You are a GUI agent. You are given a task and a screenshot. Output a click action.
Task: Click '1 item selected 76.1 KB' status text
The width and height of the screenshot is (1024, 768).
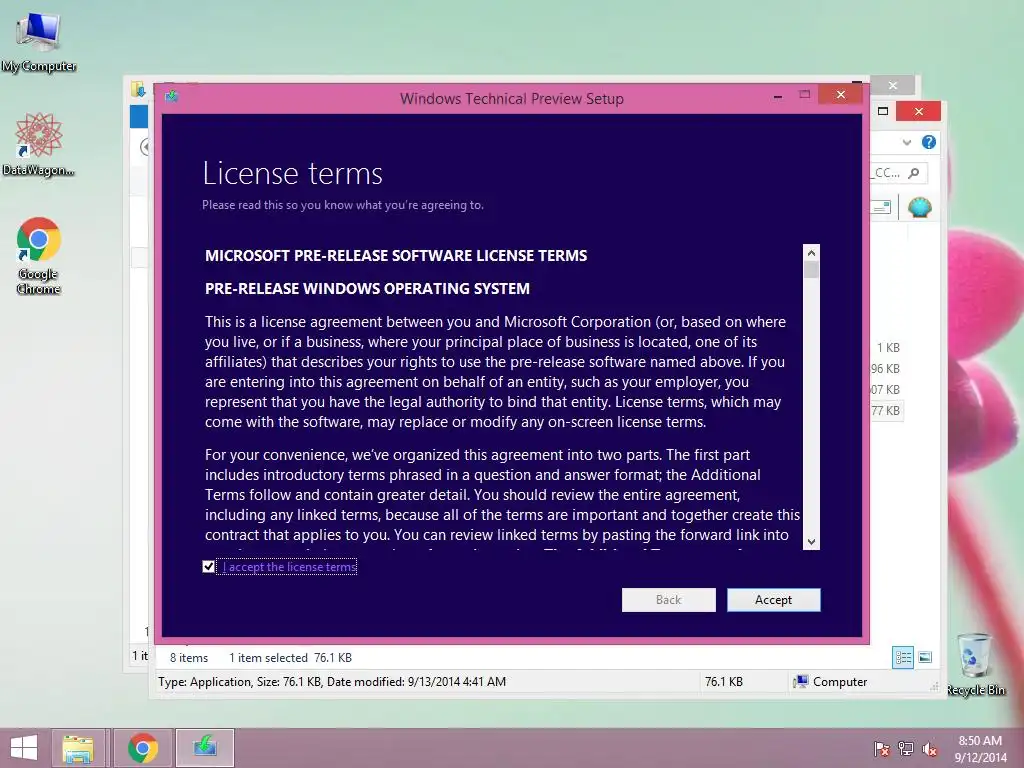tap(290, 658)
